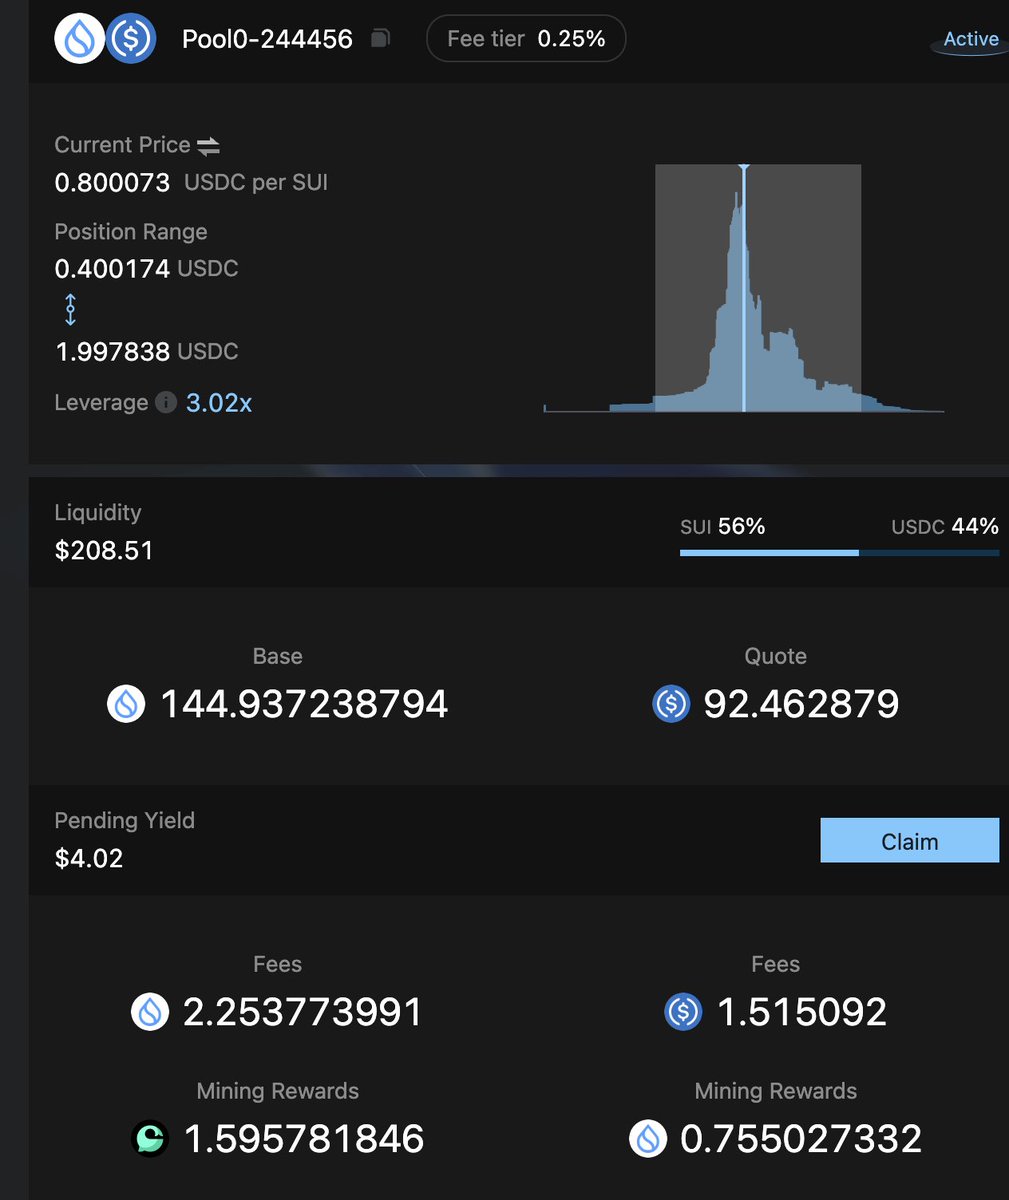Image resolution: width=1009 pixels, height=1200 pixels.
Task: Click the SUI icon next to the Base amount
Action: [127, 703]
